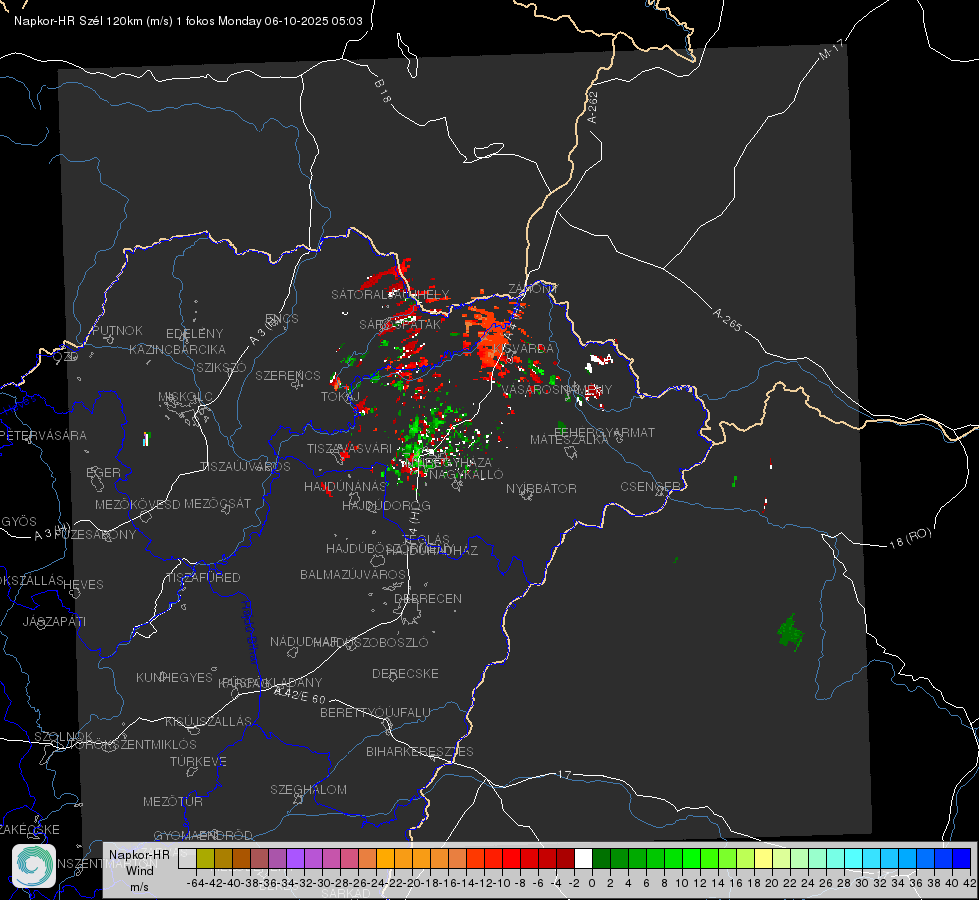The height and width of the screenshot is (900, 979).
Task: Select the white legend color swatch
Action: click(x=583, y=858)
